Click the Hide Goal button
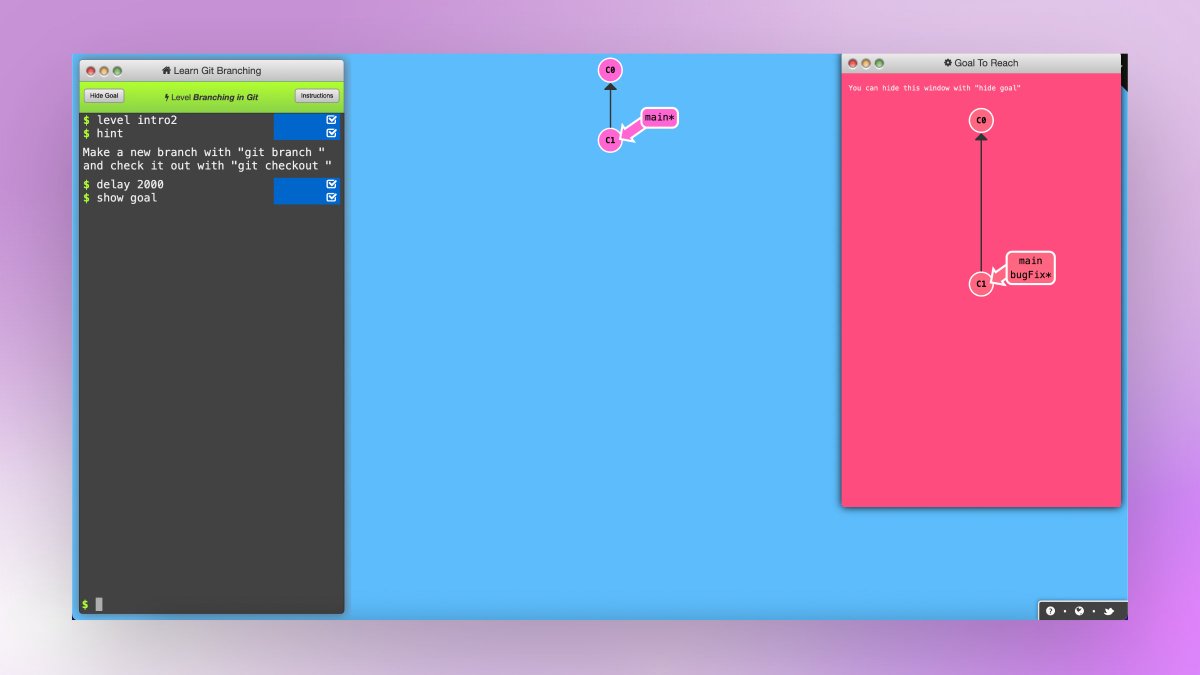Viewport: 1200px width, 675px height. click(x=104, y=96)
